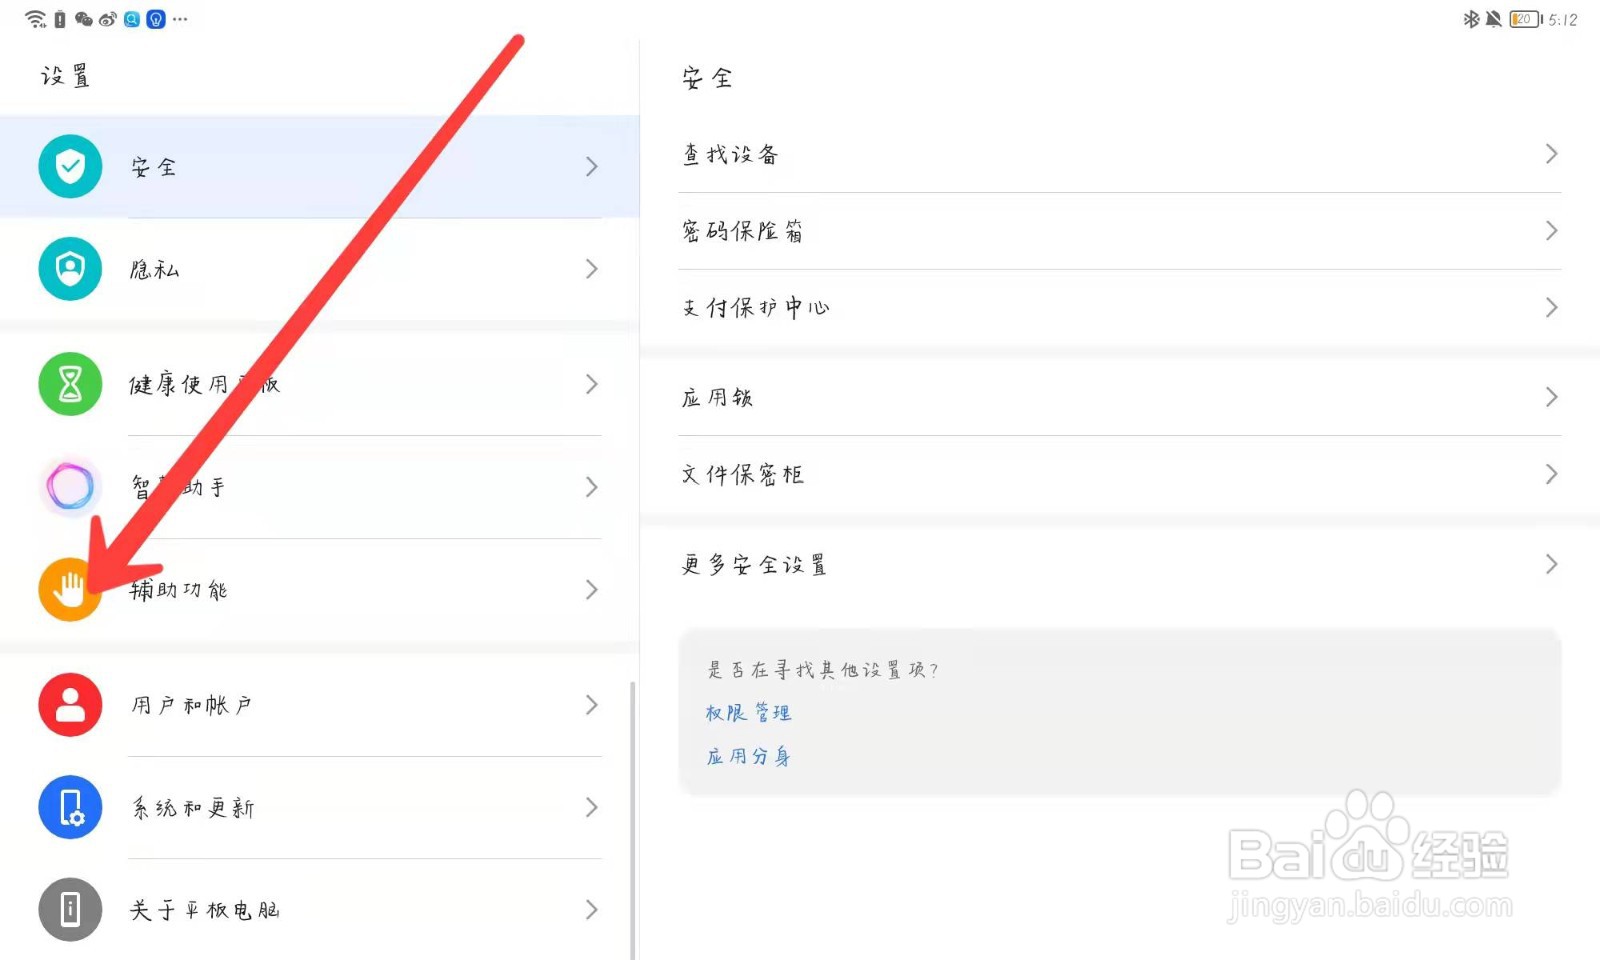Click the teal Security shield icon
This screenshot has width=1600, height=960.
coord(70,166)
